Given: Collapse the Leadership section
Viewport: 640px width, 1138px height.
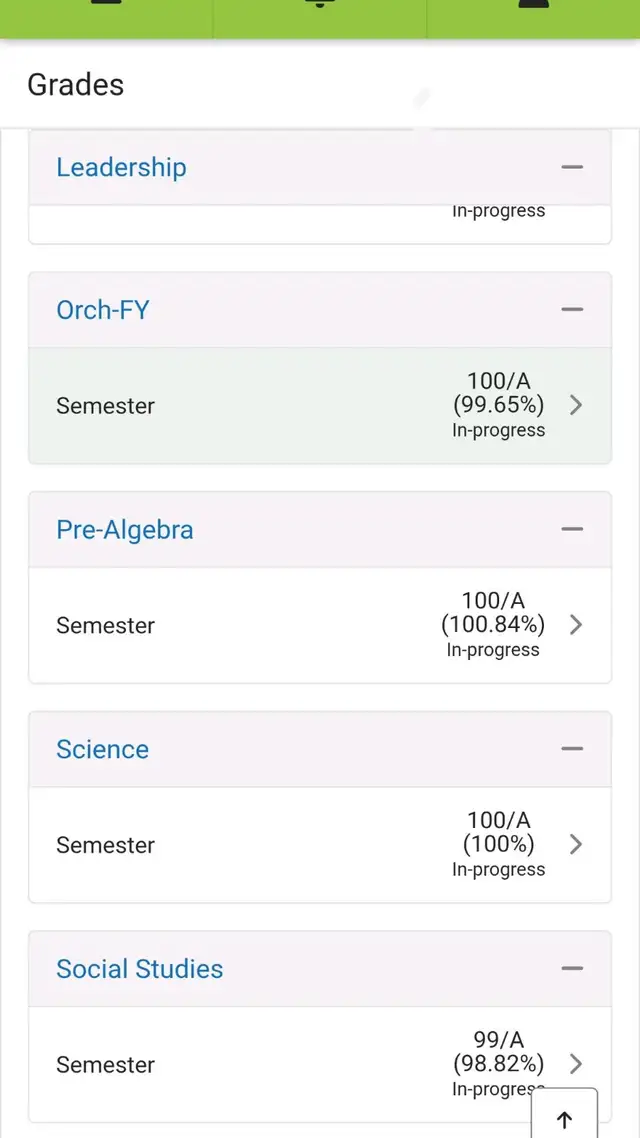Looking at the screenshot, I should tap(572, 167).
